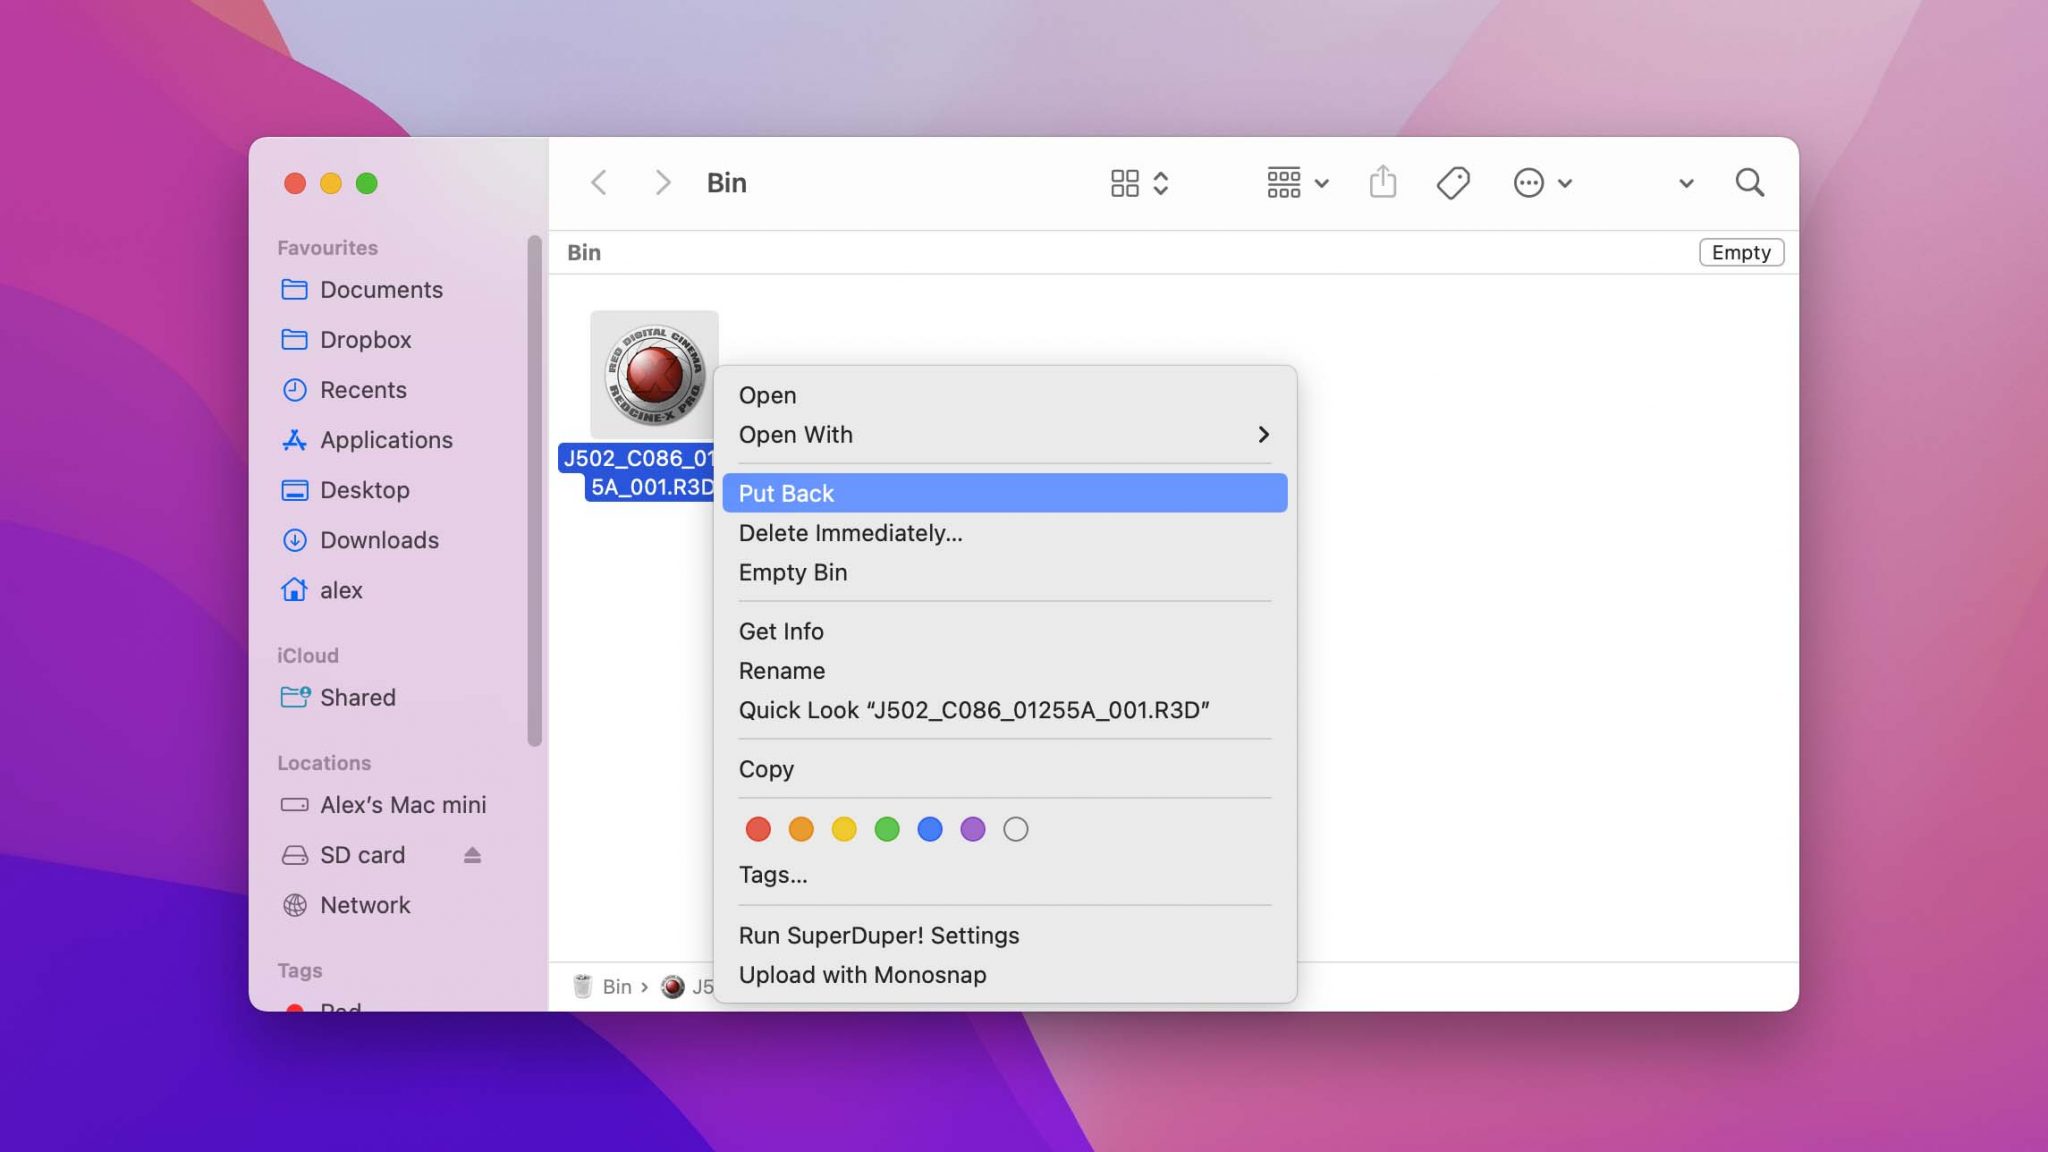Toggle back navigation arrow in Finder
2048x1152 pixels.
598,181
